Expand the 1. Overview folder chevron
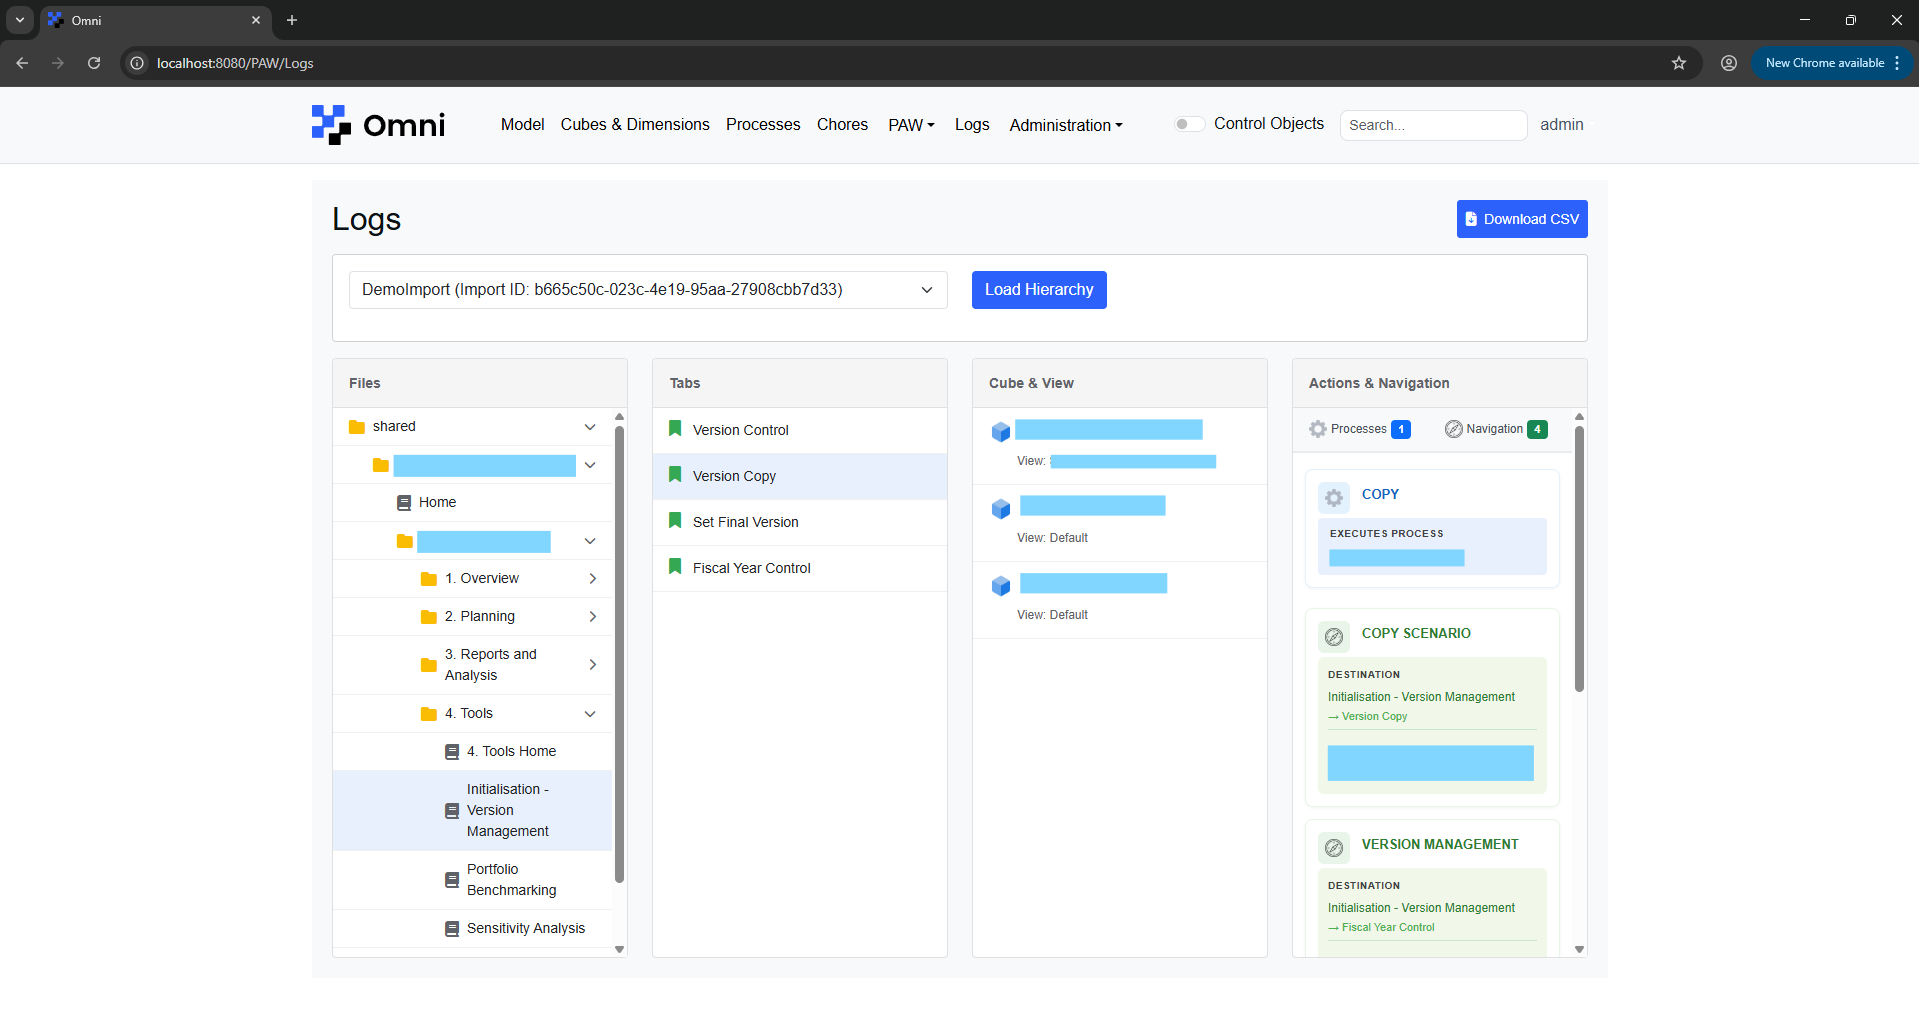 coord(593,579)
